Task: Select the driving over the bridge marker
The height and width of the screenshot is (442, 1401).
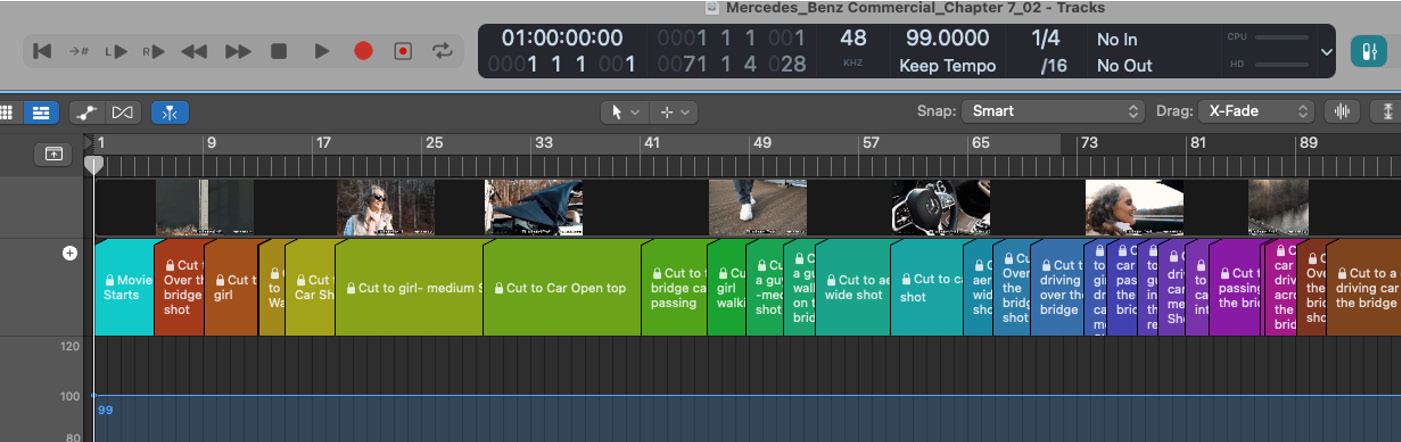Action: coord(1057,287)
